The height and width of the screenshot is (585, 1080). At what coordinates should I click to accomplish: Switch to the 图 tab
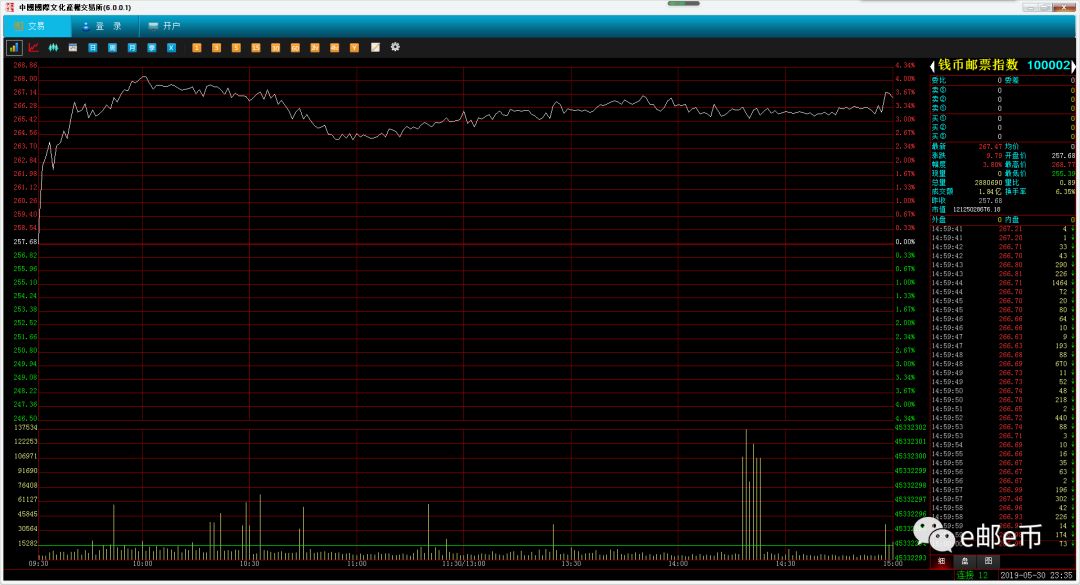tap(988, 561)
